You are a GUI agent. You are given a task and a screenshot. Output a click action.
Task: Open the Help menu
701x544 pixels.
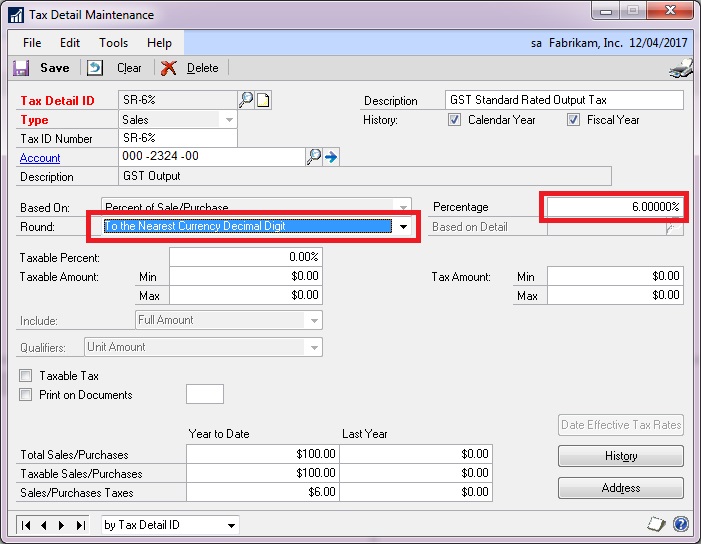[x=159, y=43]
